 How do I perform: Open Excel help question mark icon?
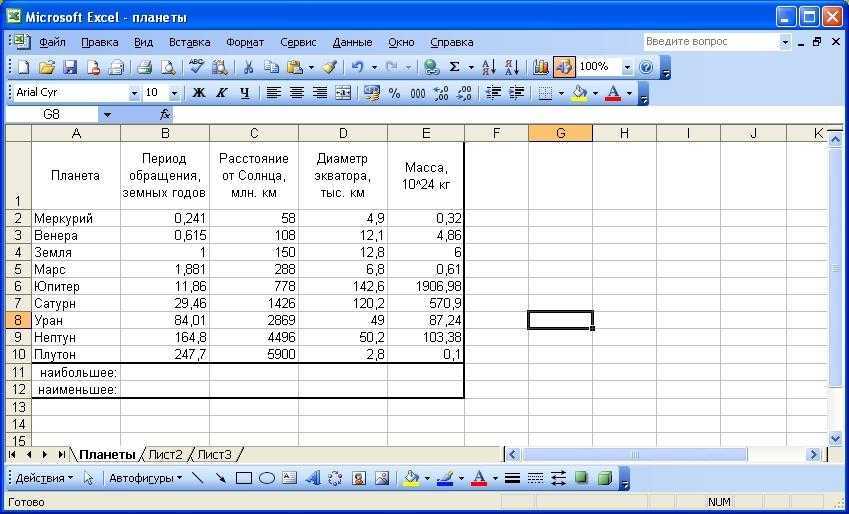pos(645,67)
